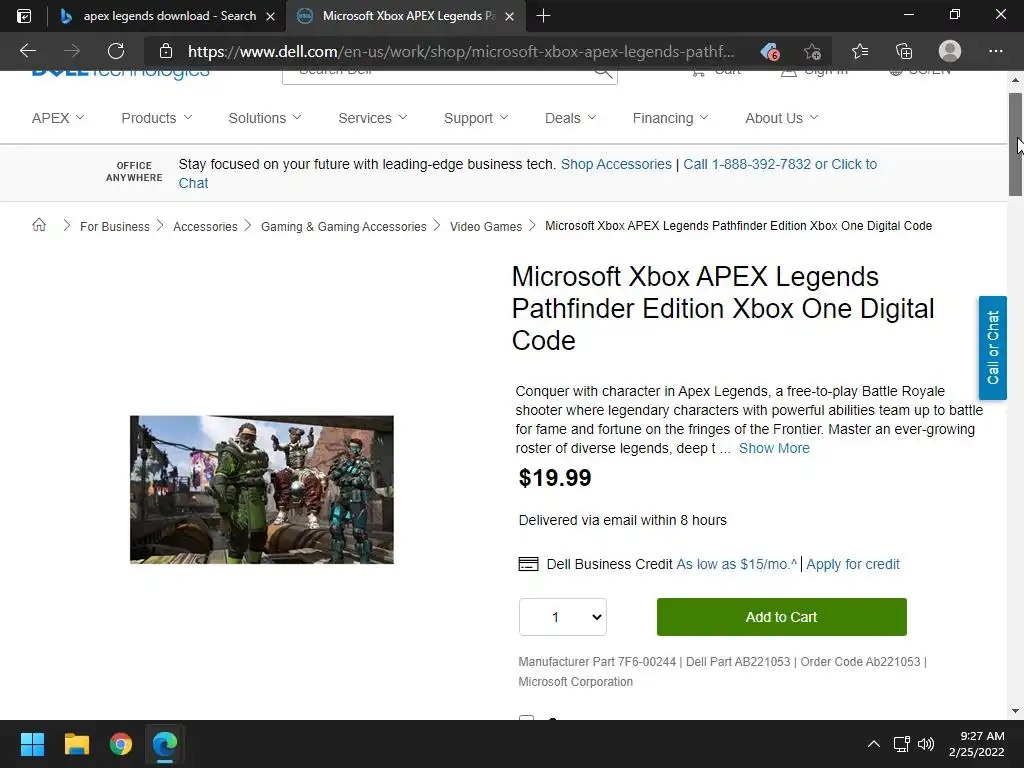The image size is (1024, 768).
Task: Add this page to favorites star icon
Action: point(812,51)
